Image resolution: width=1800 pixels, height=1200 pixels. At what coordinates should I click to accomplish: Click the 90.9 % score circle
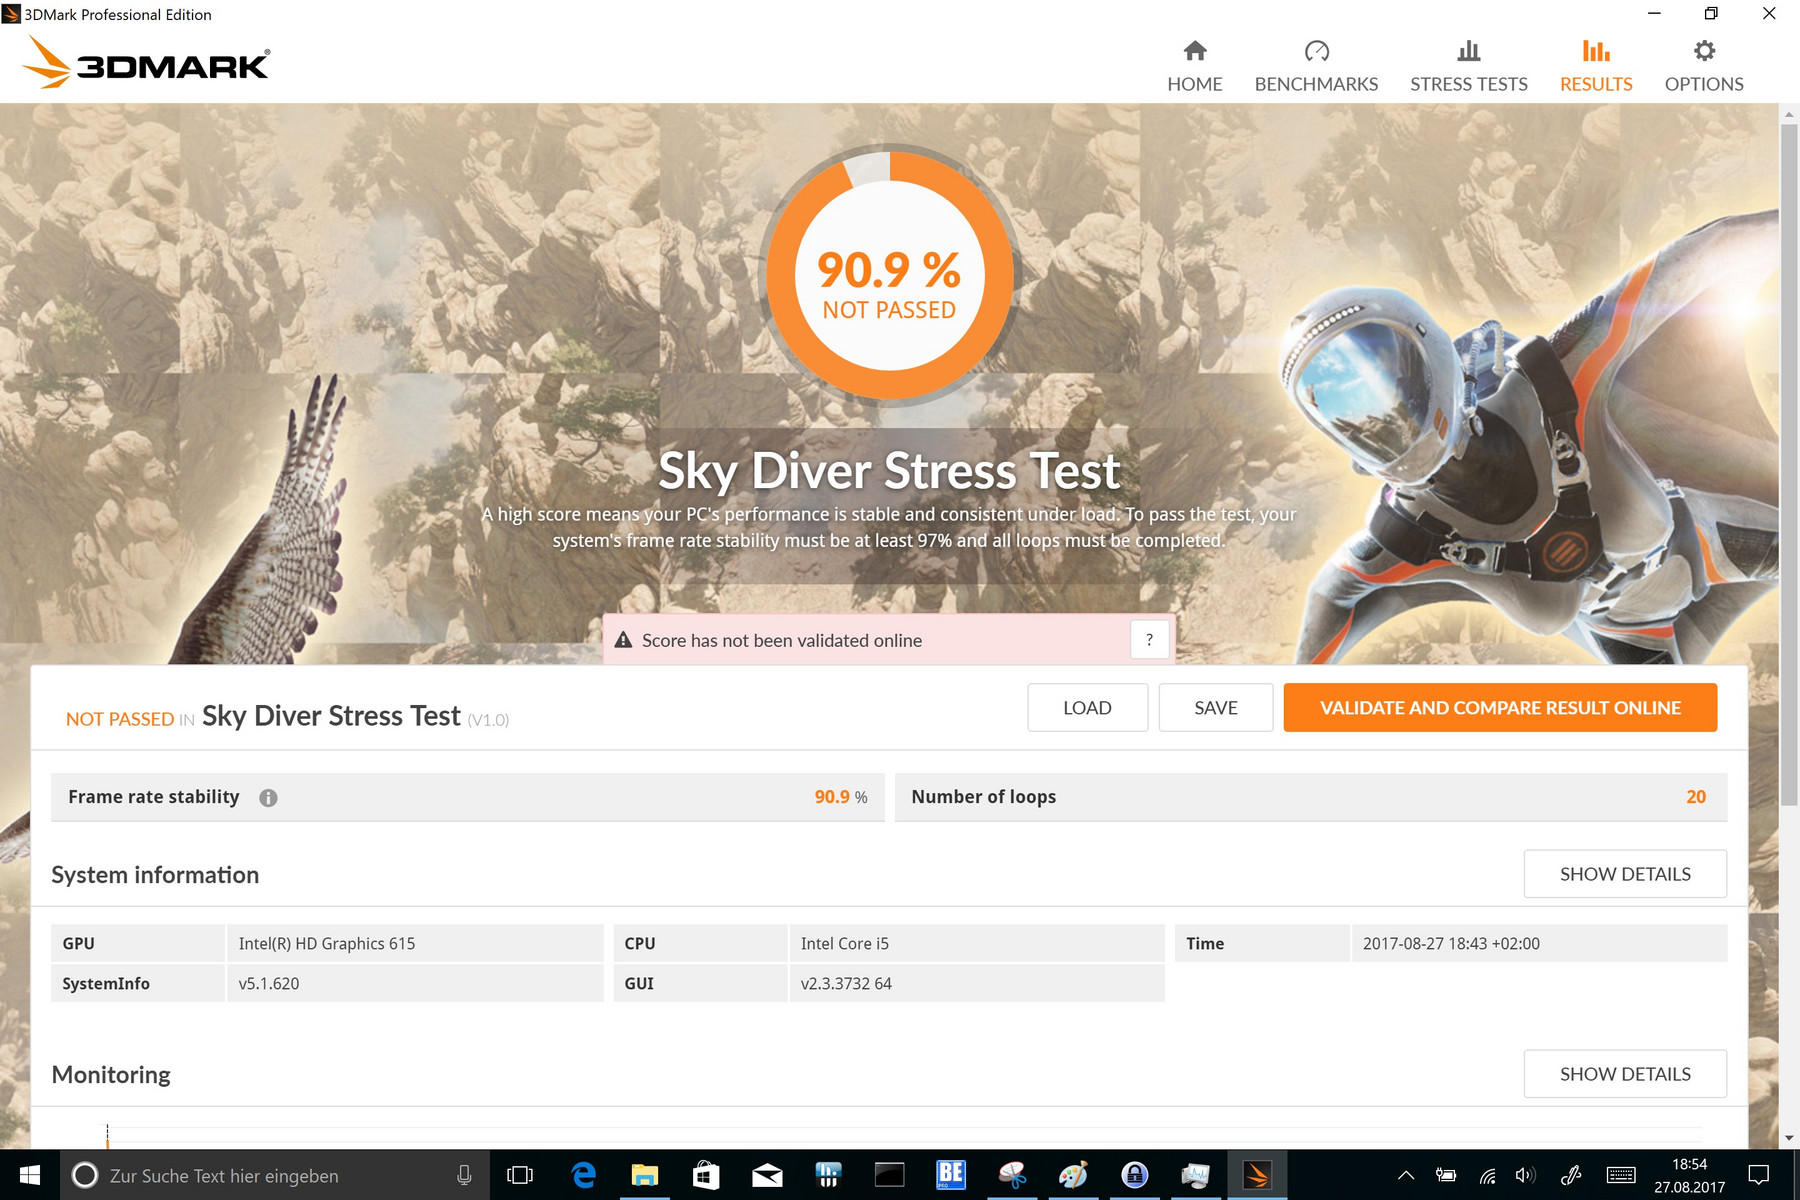tap(889, 275)
